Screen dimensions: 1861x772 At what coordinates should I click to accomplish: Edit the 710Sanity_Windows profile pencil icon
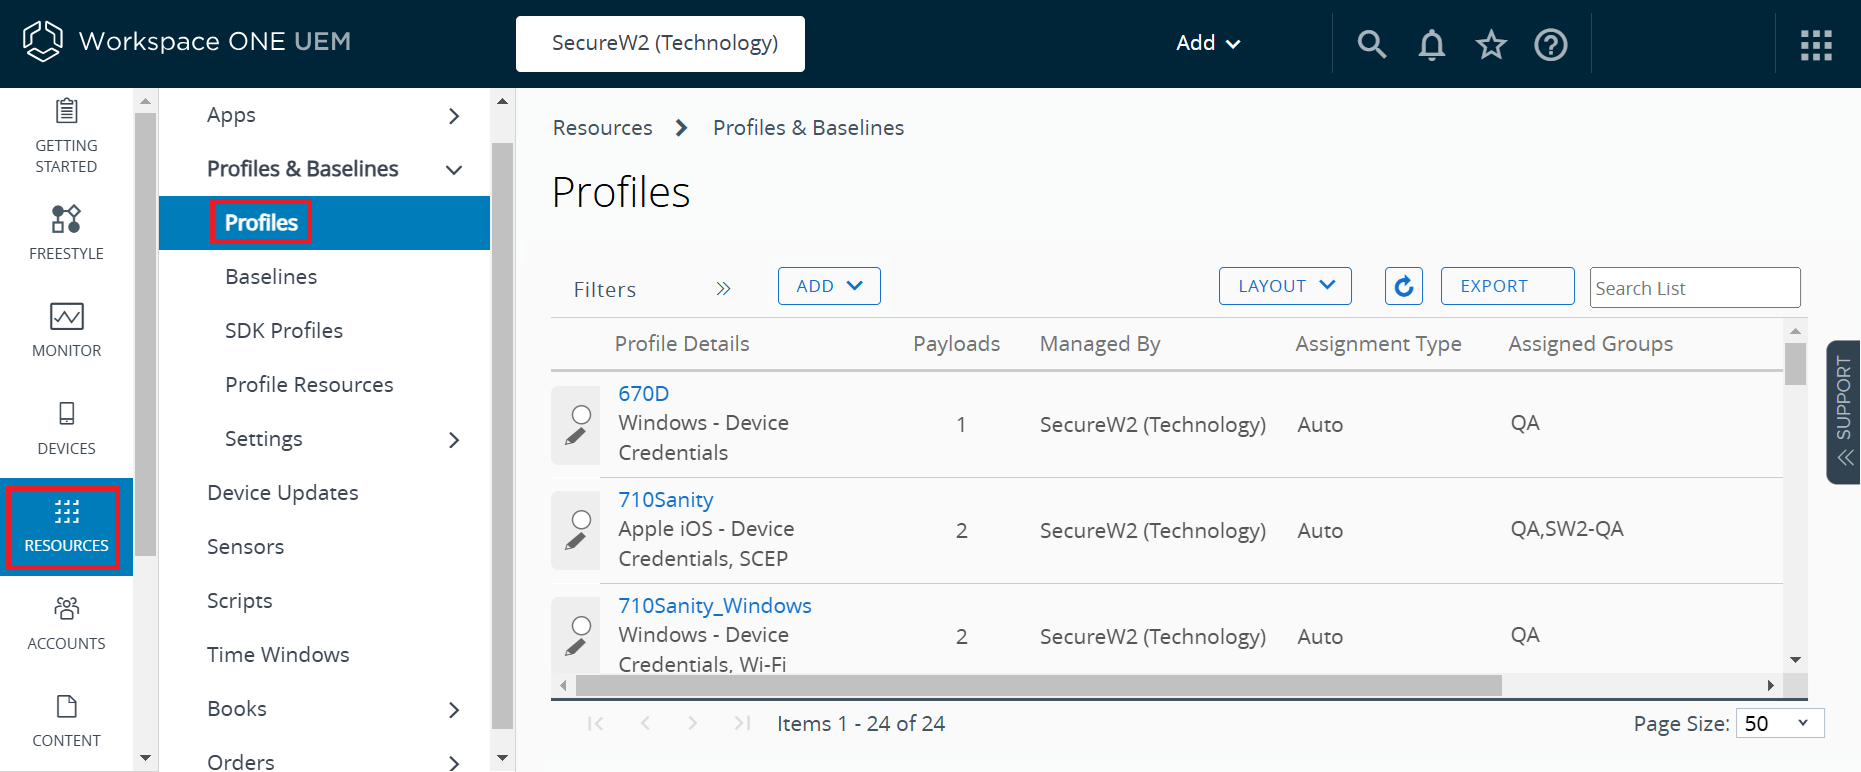[x=576, y=647]
